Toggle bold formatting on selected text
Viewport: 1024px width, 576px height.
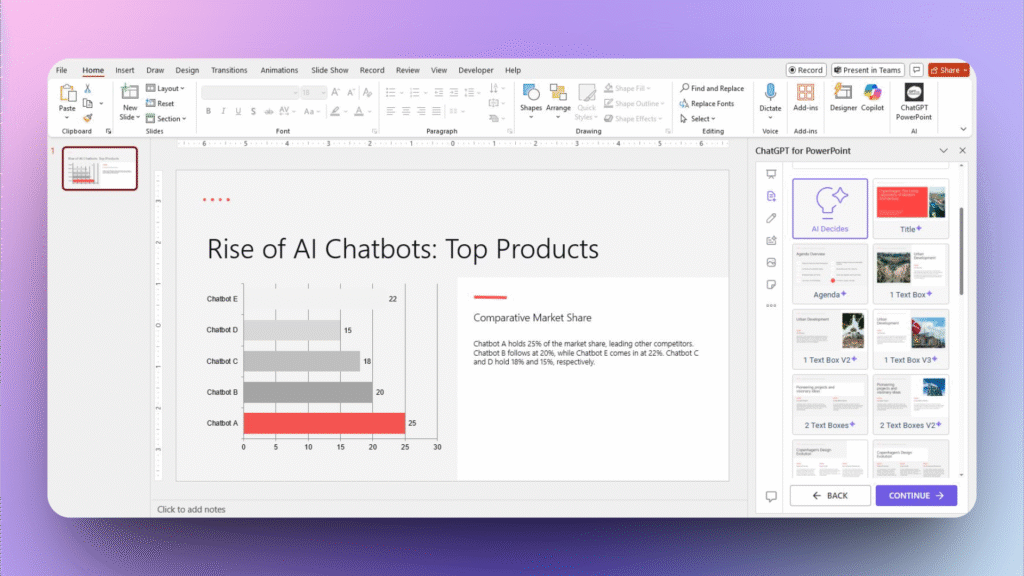(208, 110)
